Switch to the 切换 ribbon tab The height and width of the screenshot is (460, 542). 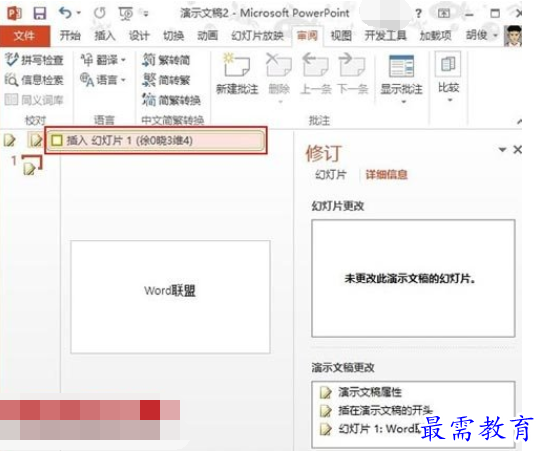click(173, 35)
